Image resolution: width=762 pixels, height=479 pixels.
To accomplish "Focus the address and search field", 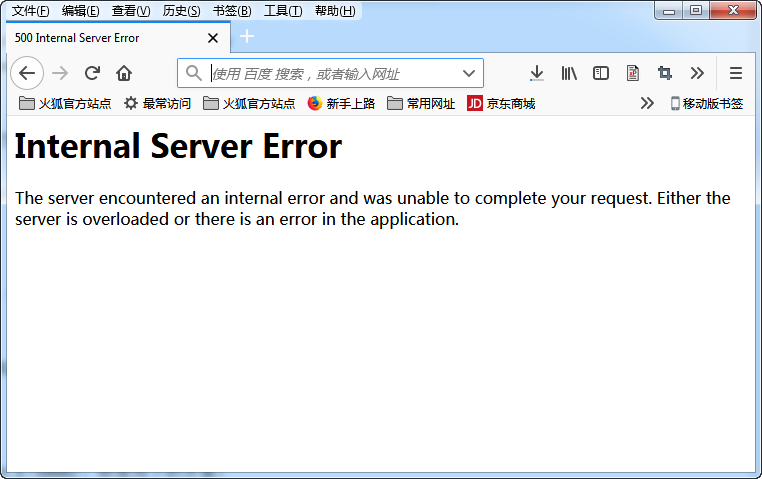I will (330, 73).
